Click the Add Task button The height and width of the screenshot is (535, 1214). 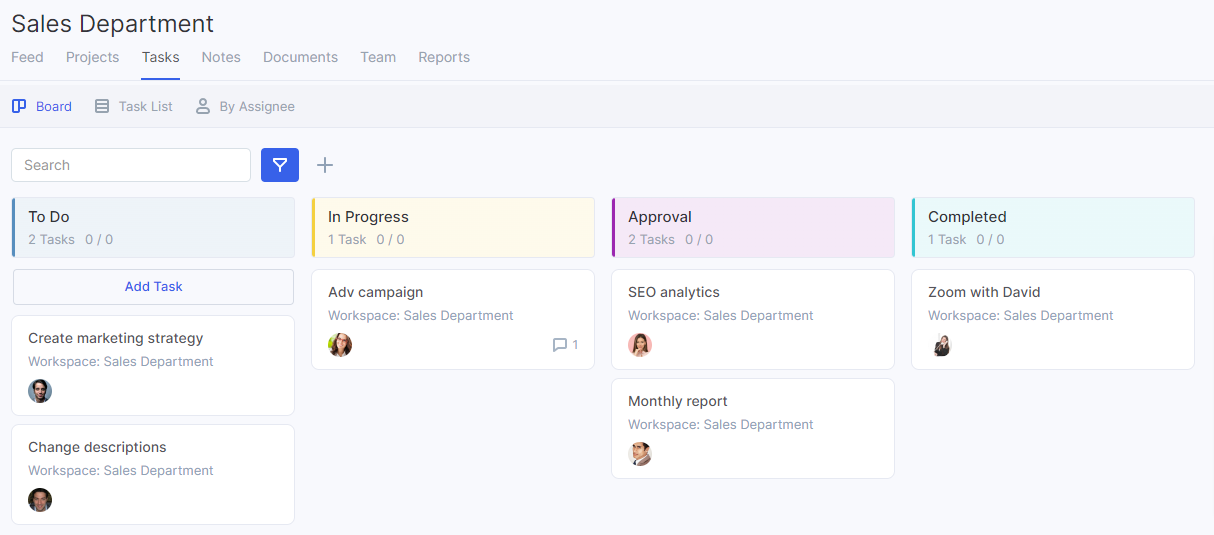(153, 287)
